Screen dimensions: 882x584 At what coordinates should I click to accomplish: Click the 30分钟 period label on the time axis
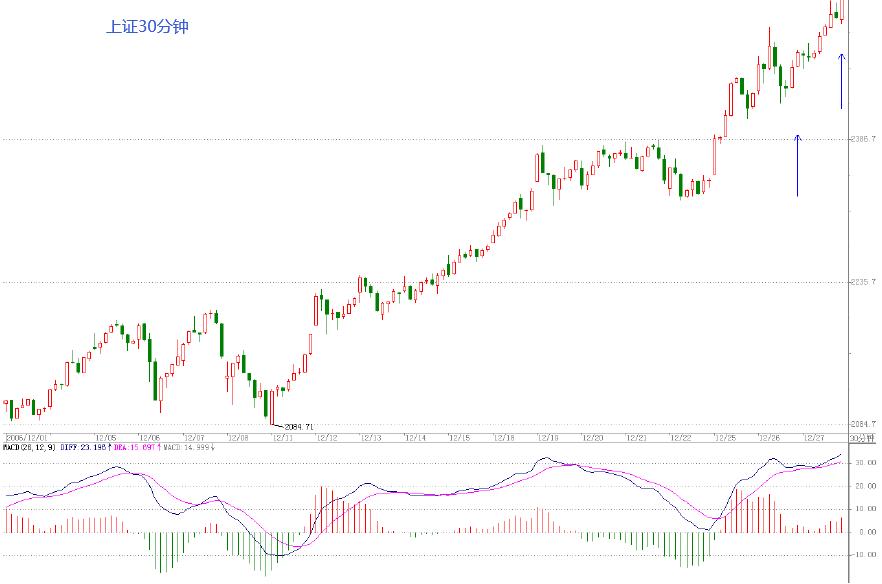pyautogui.click(x=862, y=438)
